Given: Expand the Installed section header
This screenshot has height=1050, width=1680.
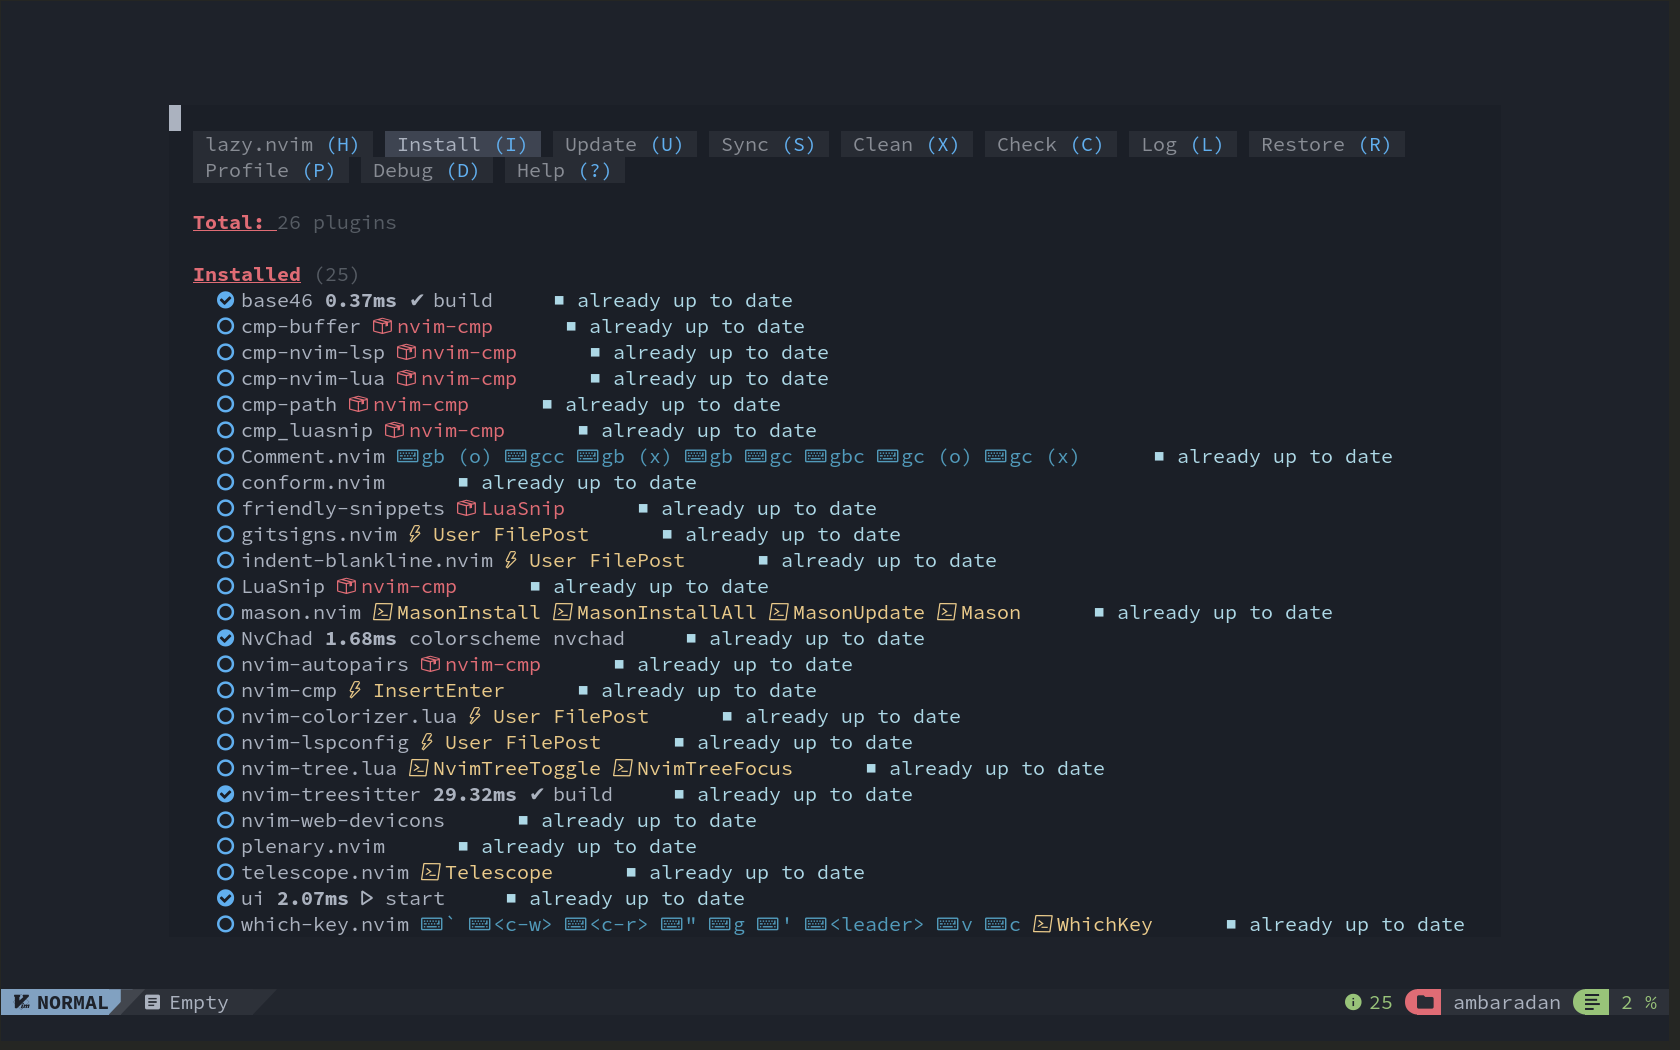Looking at the screenshot, I should pyautogui.click(x=247, y=274).
